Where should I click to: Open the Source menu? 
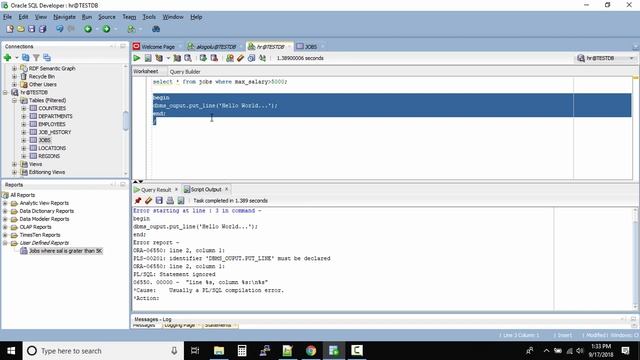[x=107, y=17]
